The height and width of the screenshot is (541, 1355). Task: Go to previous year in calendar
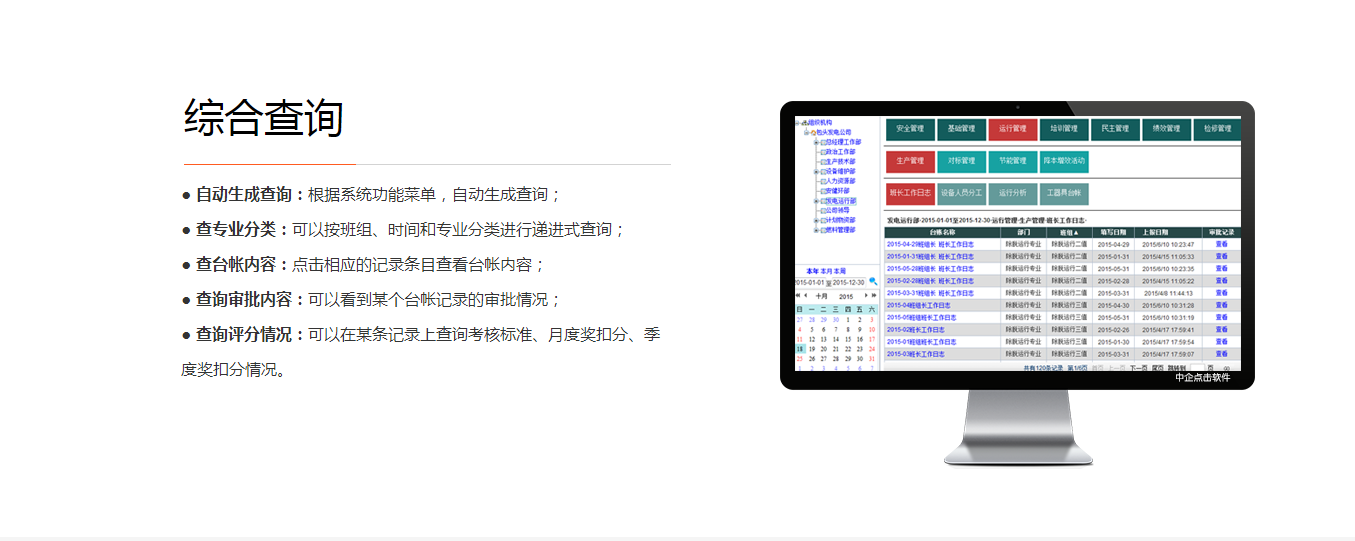[x=798, y=295]
